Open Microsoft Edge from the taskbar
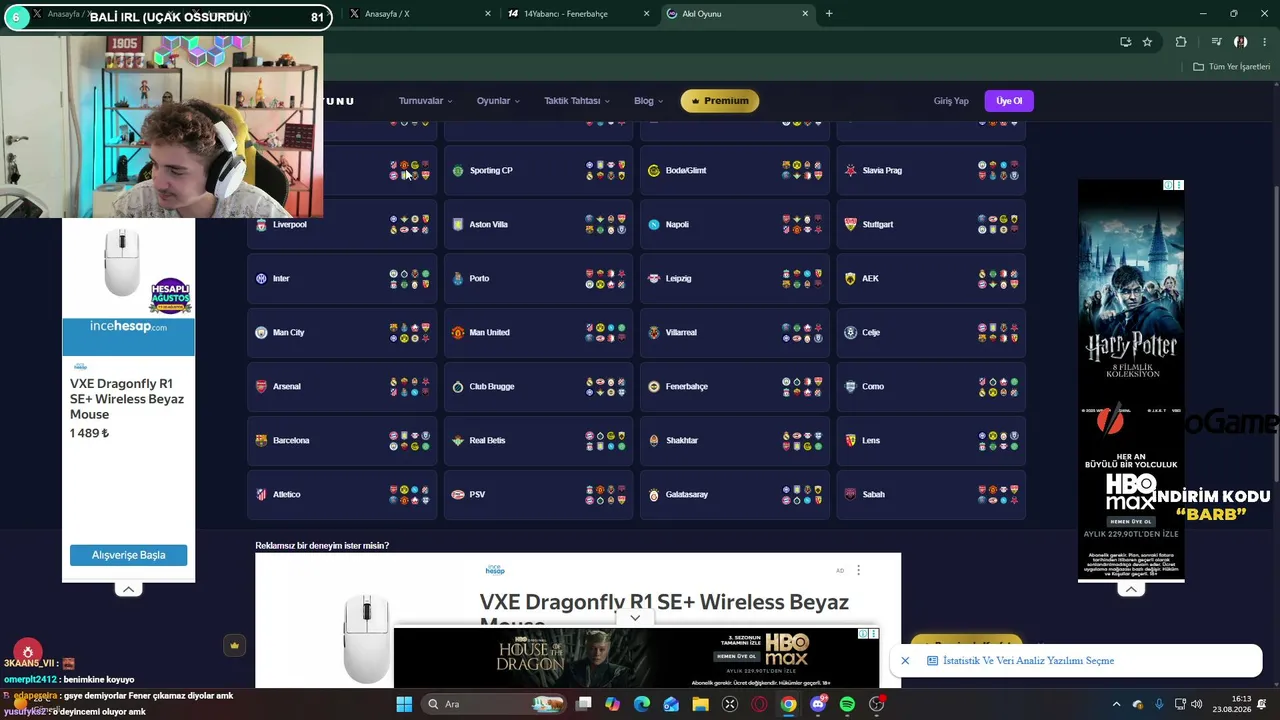The height and width of the screenshot is (720, 1280). pos(641,704)
